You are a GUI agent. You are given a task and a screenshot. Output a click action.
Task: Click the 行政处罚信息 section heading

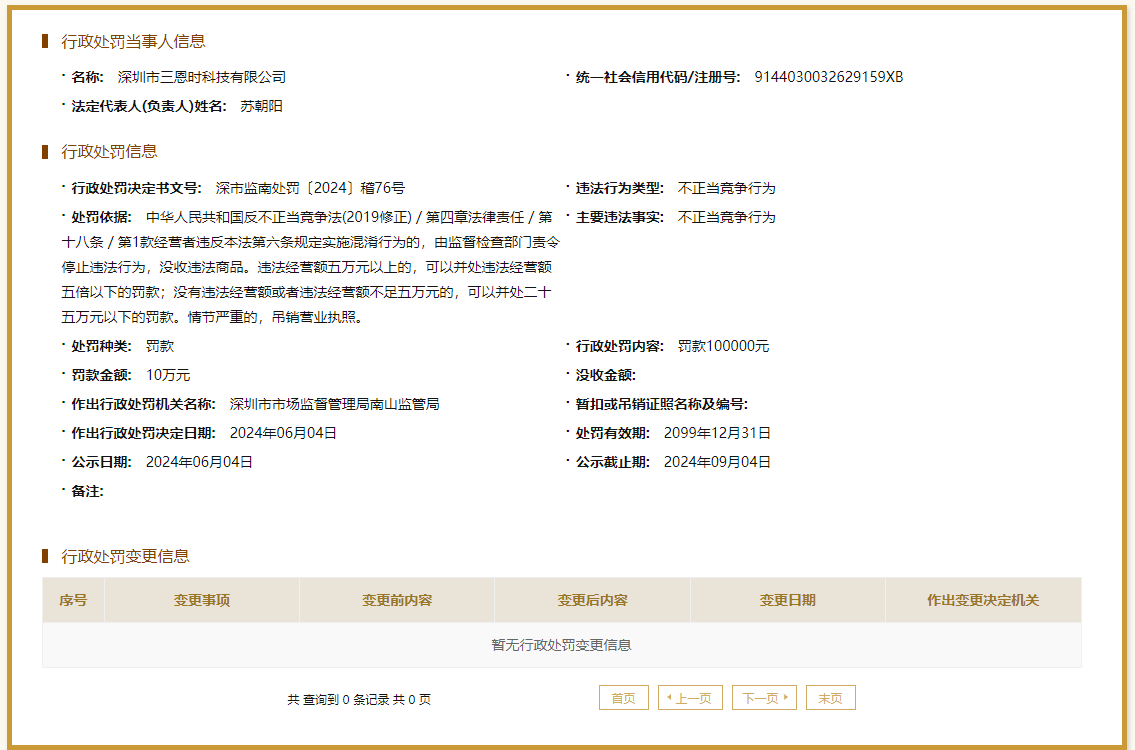[109, 152]
